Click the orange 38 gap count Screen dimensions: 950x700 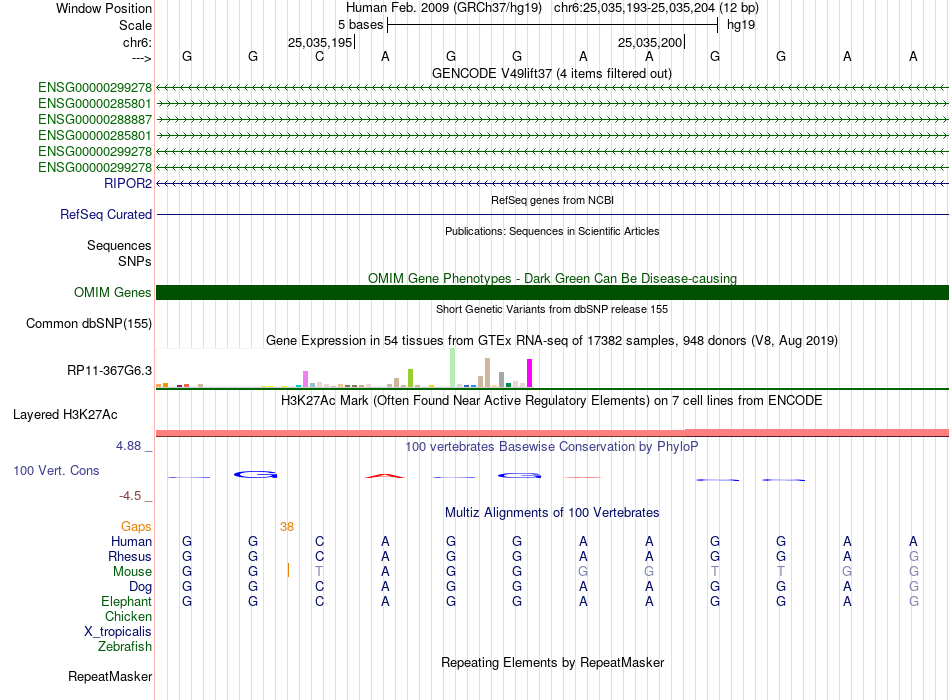(287, 527)
